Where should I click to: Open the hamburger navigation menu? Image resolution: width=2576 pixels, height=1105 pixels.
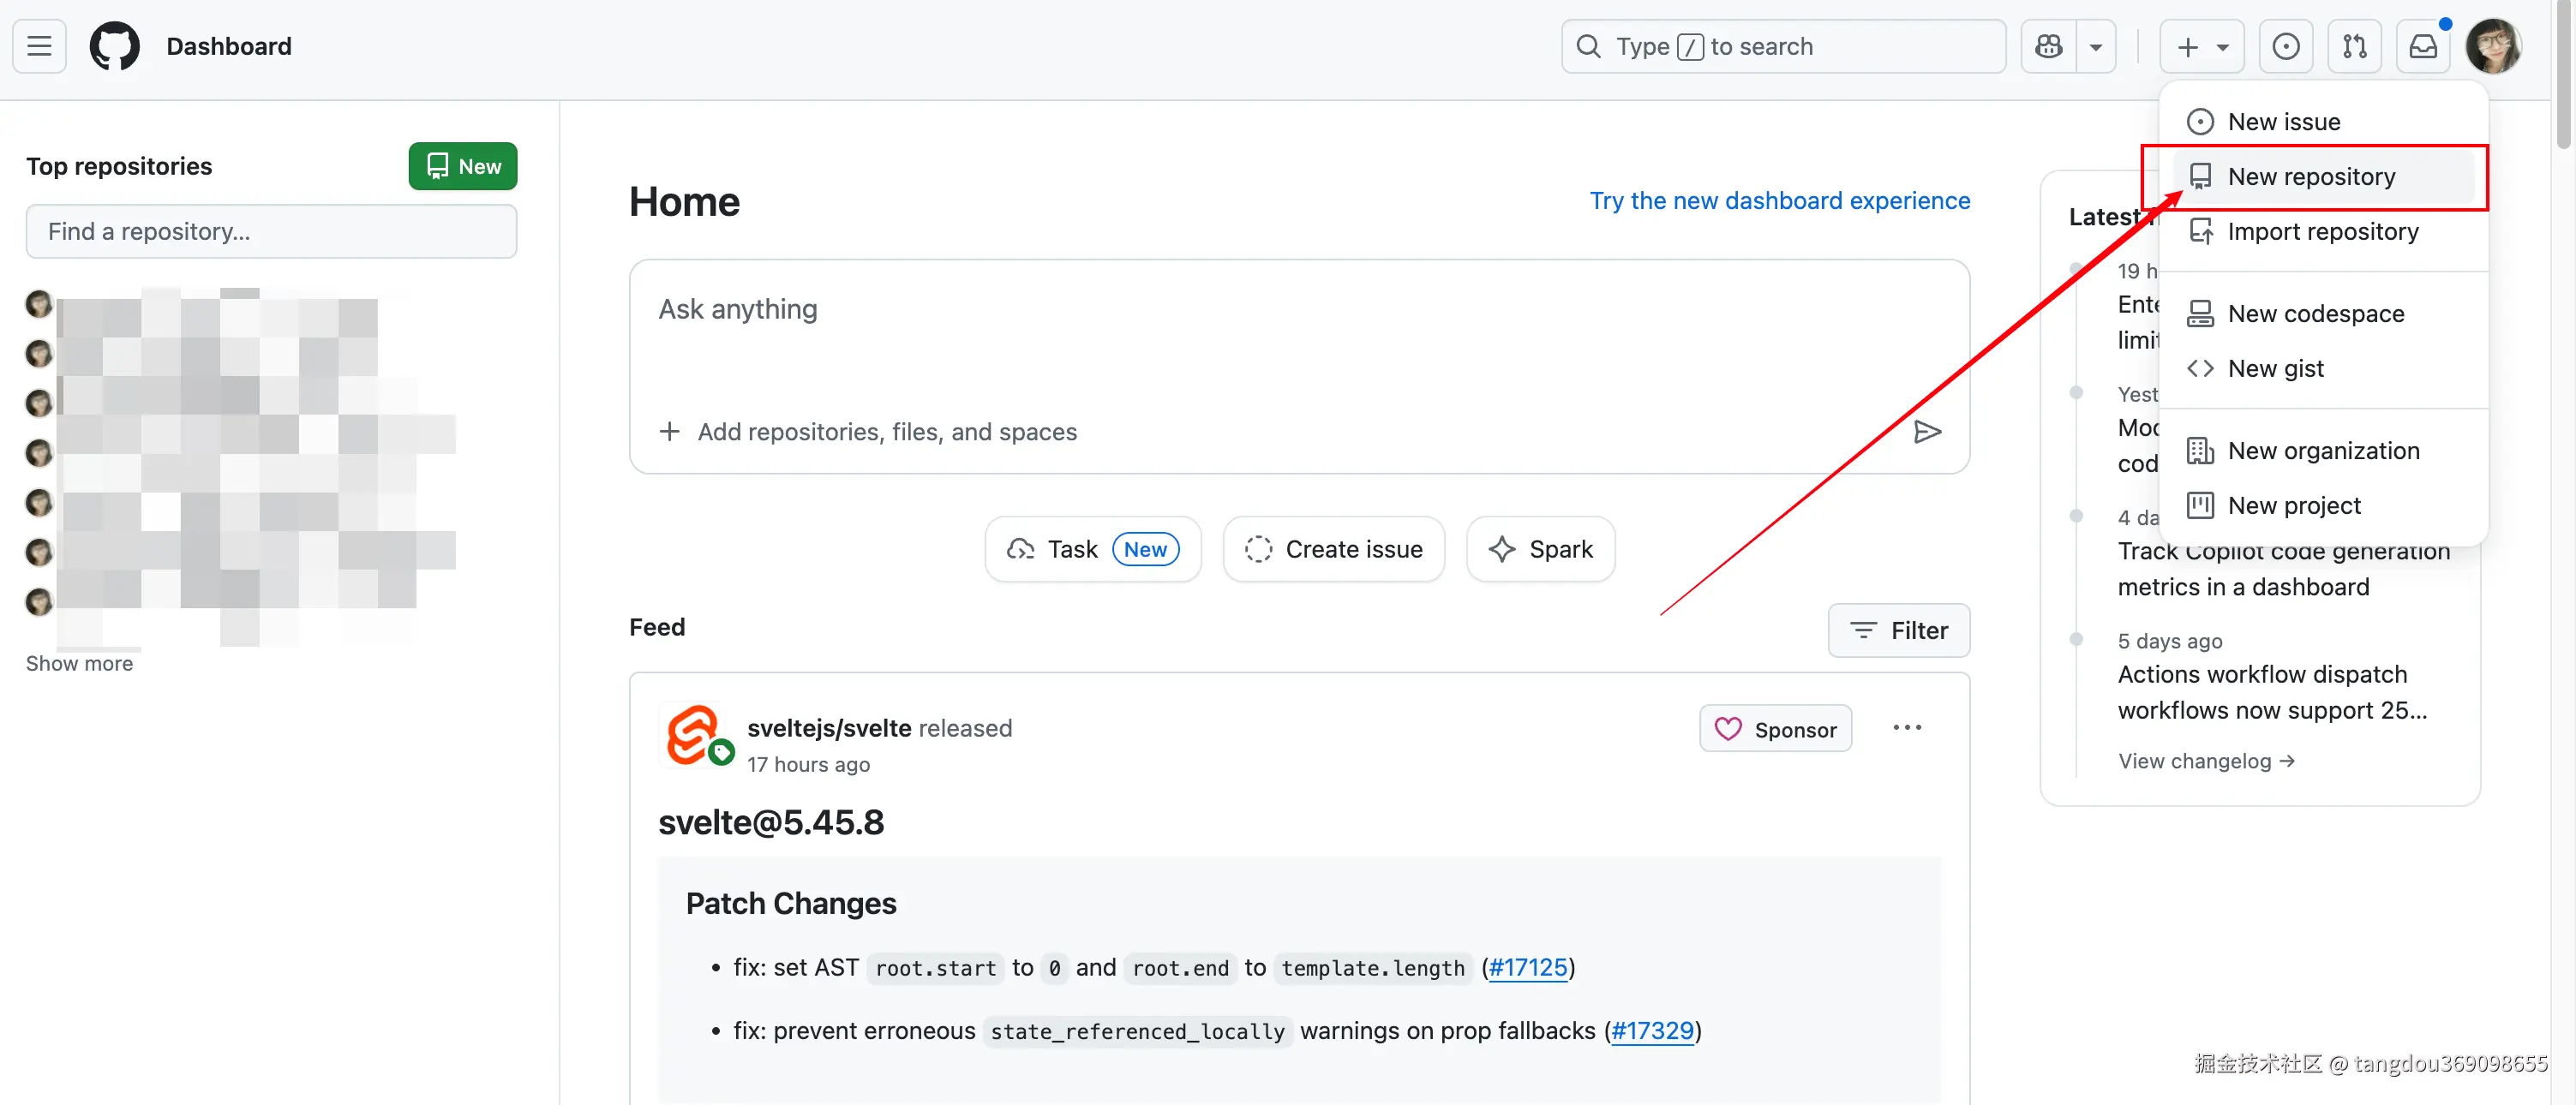pos(39,46)
